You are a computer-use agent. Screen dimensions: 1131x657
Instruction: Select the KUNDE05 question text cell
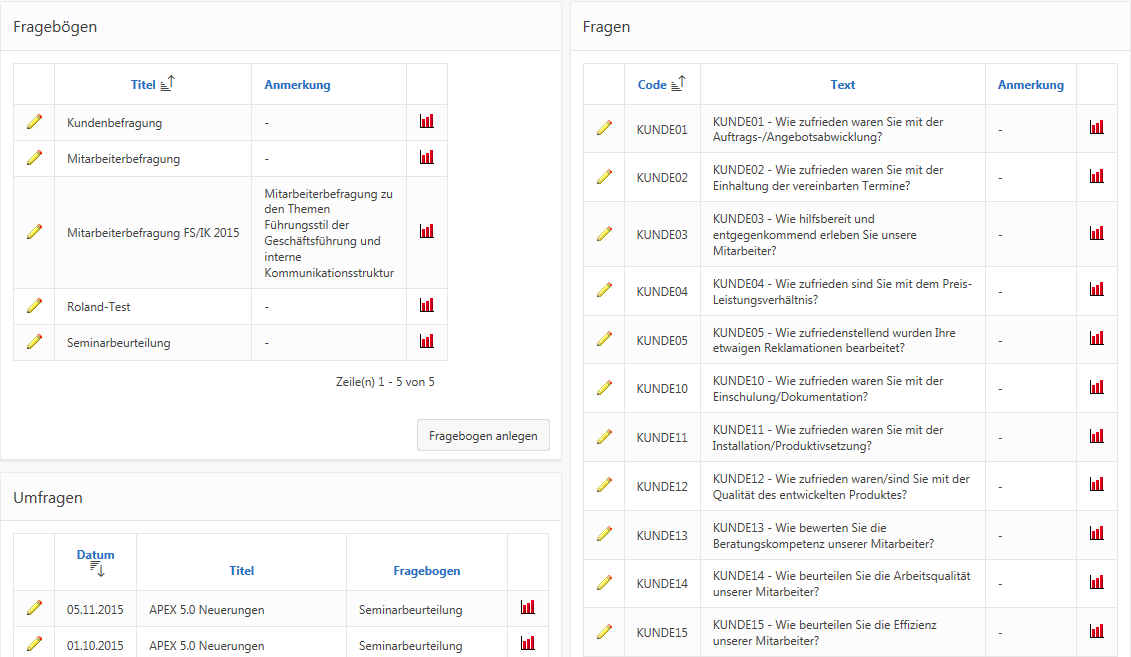842,340
